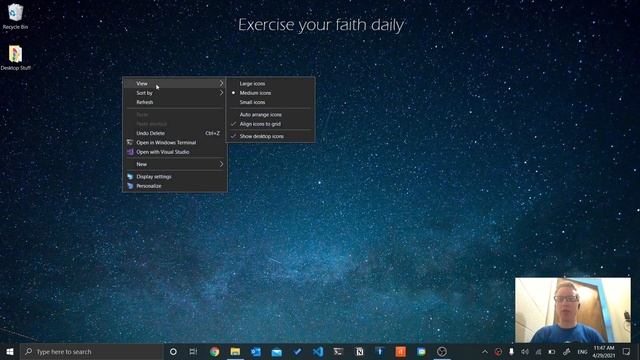This screenshot has width=640, height=360.
Task: Toggle Show desktop icons off
Action: point(271,136)
